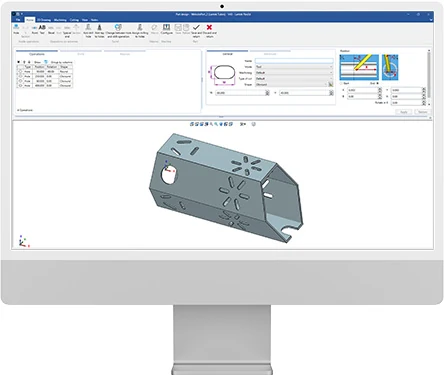This screenshot has height=375, width=444.
Task: Click the Shape column header
Action: point(64,67)
